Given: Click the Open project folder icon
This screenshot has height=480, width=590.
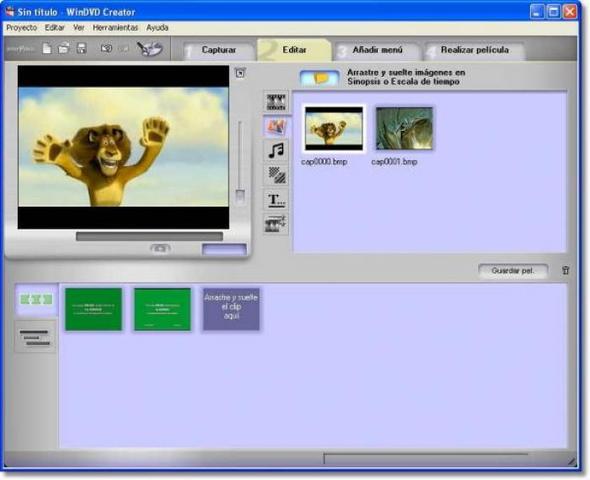Looking at the screenshot, I should [64, 49].
